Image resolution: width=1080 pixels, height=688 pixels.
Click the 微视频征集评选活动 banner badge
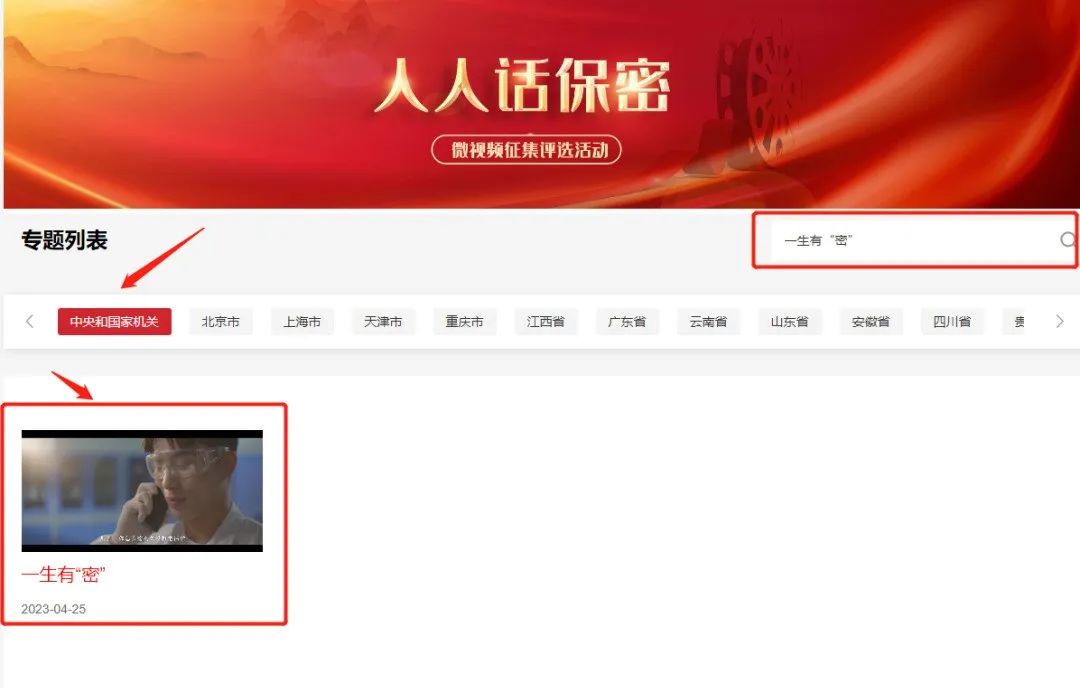[526, 149]
